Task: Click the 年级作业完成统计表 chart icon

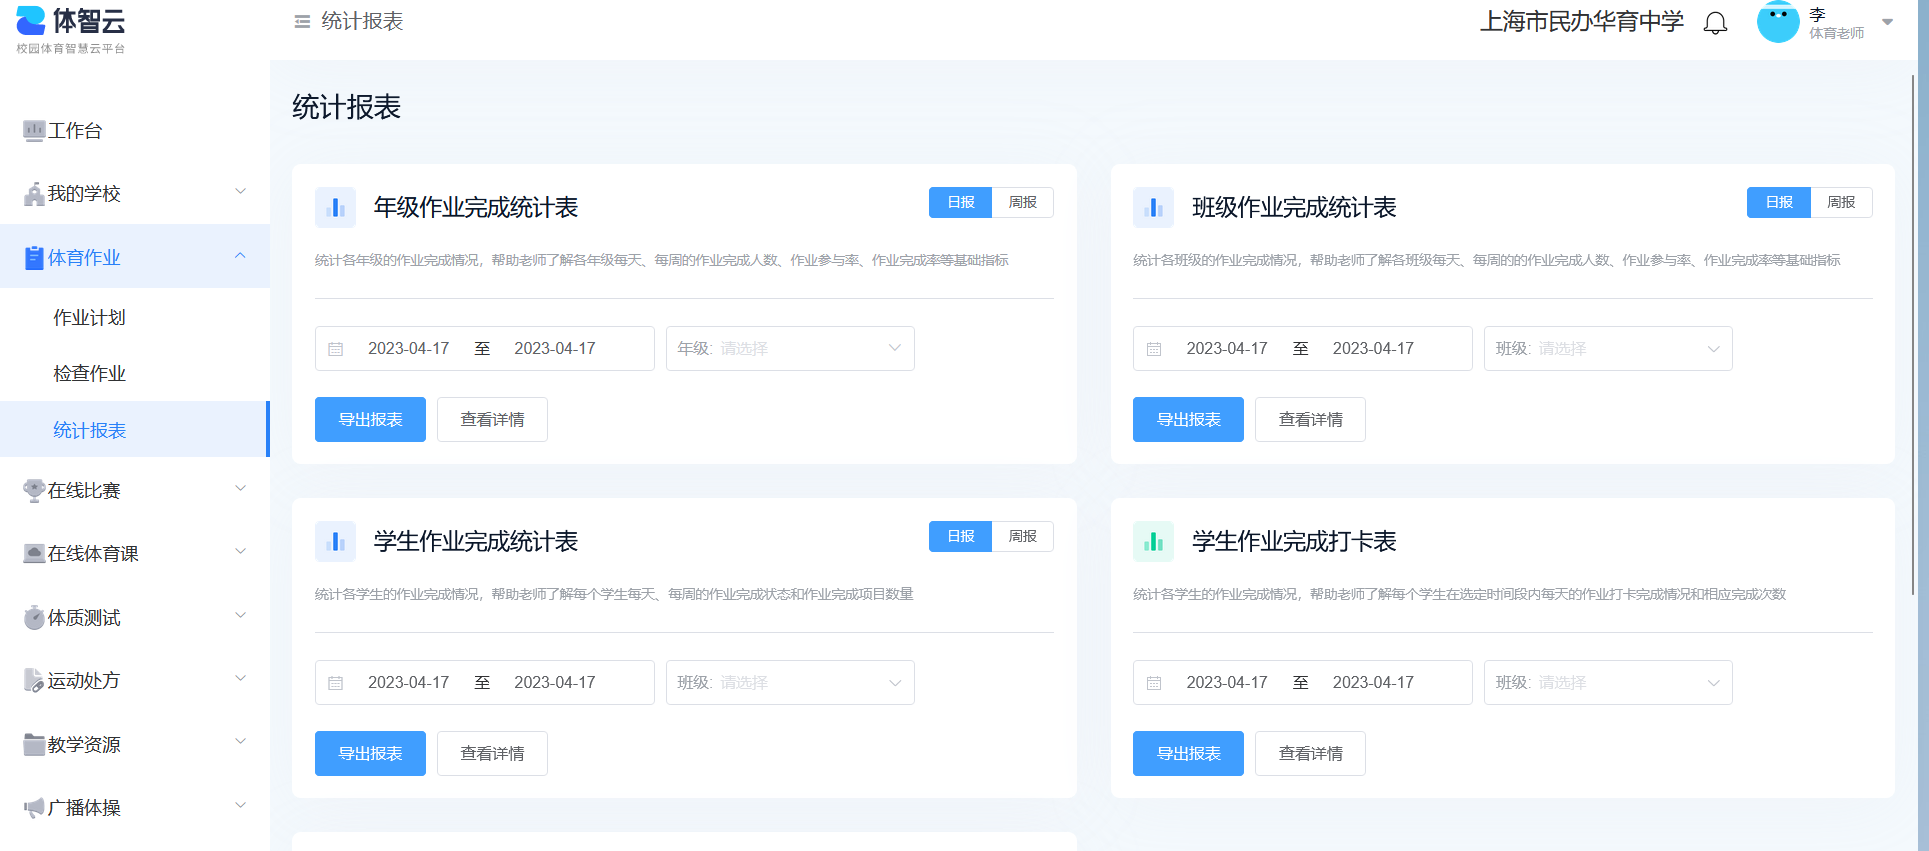Action: [335, 207]
